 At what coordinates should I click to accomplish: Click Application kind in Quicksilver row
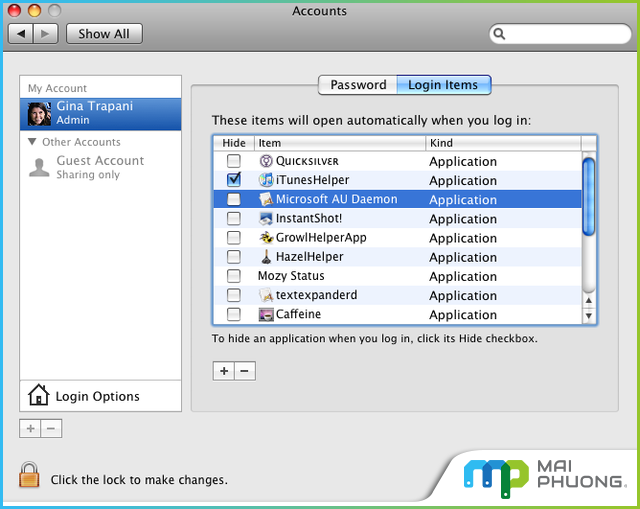coord(463,162)
